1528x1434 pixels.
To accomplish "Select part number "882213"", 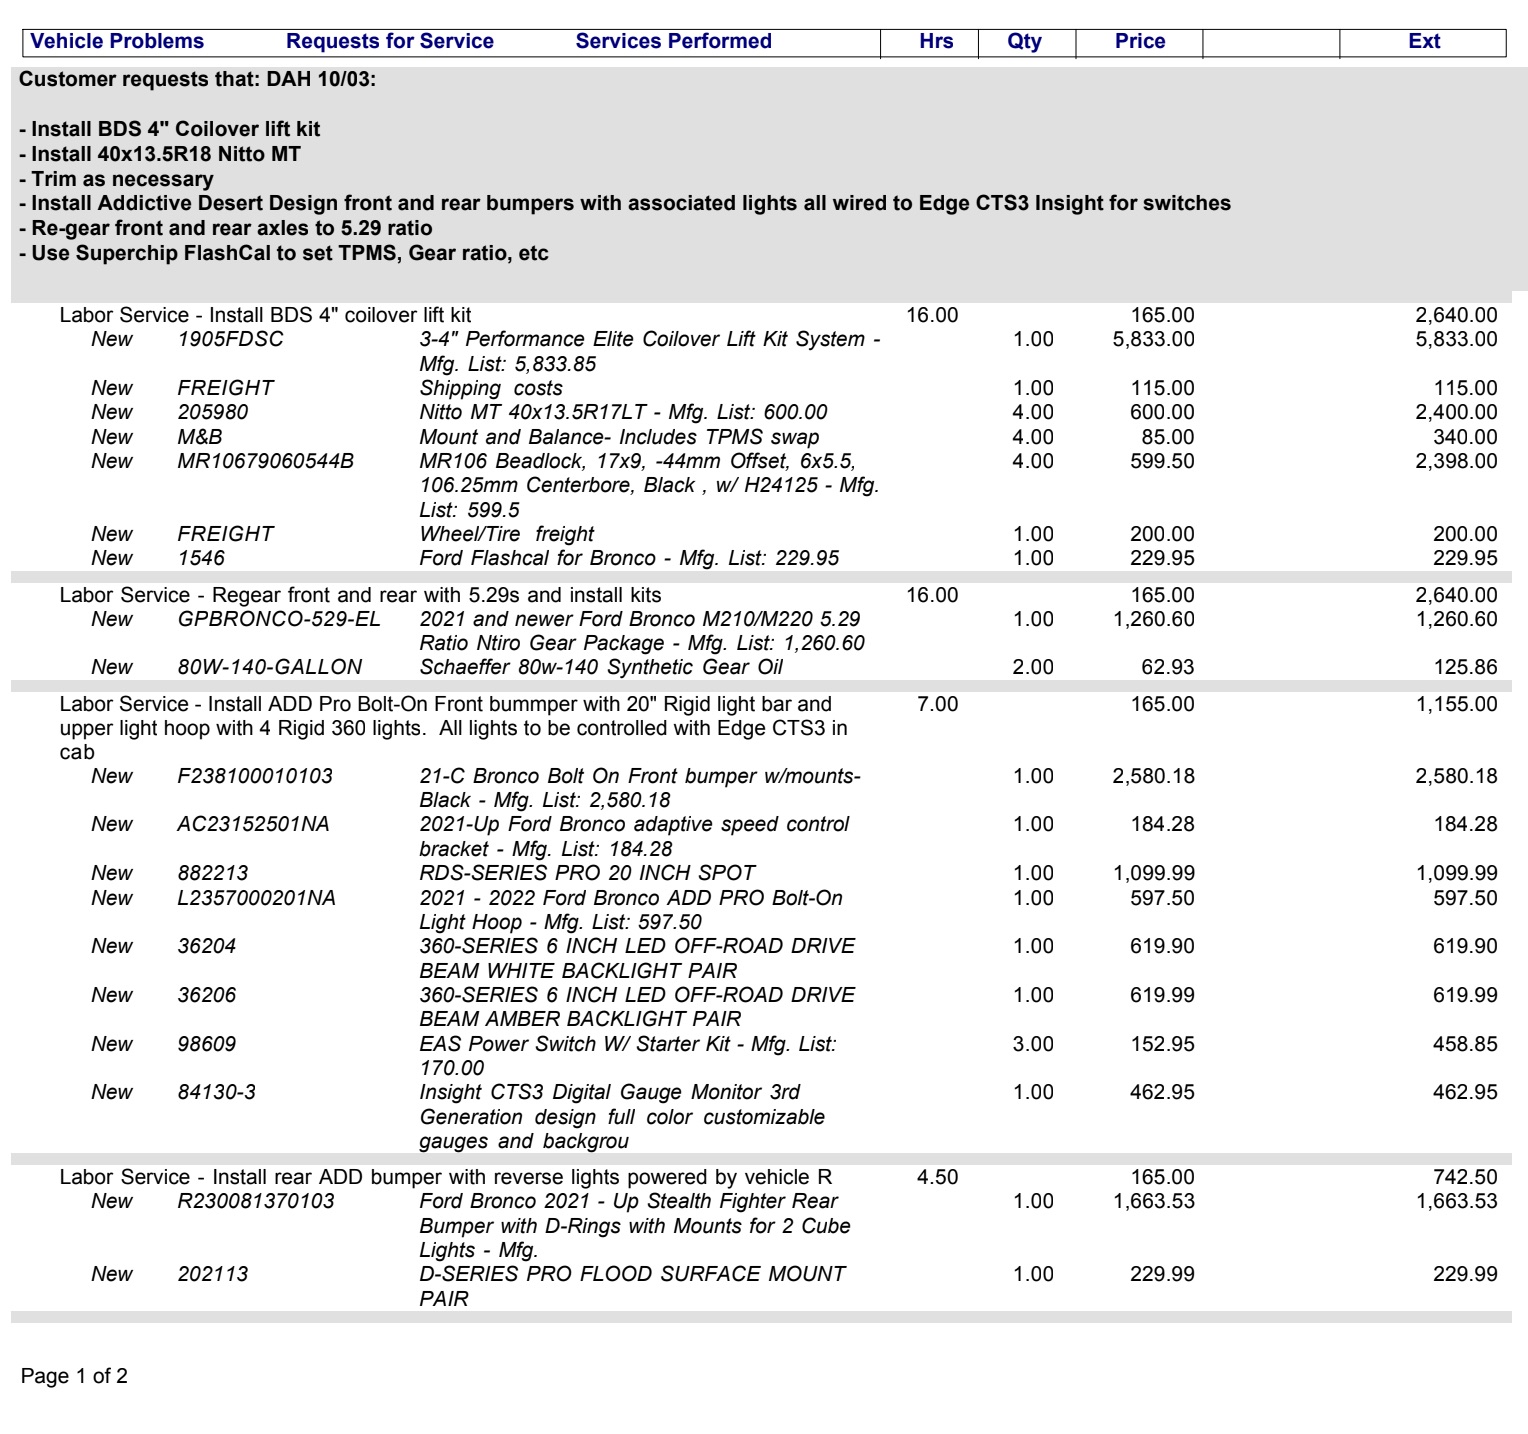I will (x=213, y=874).
